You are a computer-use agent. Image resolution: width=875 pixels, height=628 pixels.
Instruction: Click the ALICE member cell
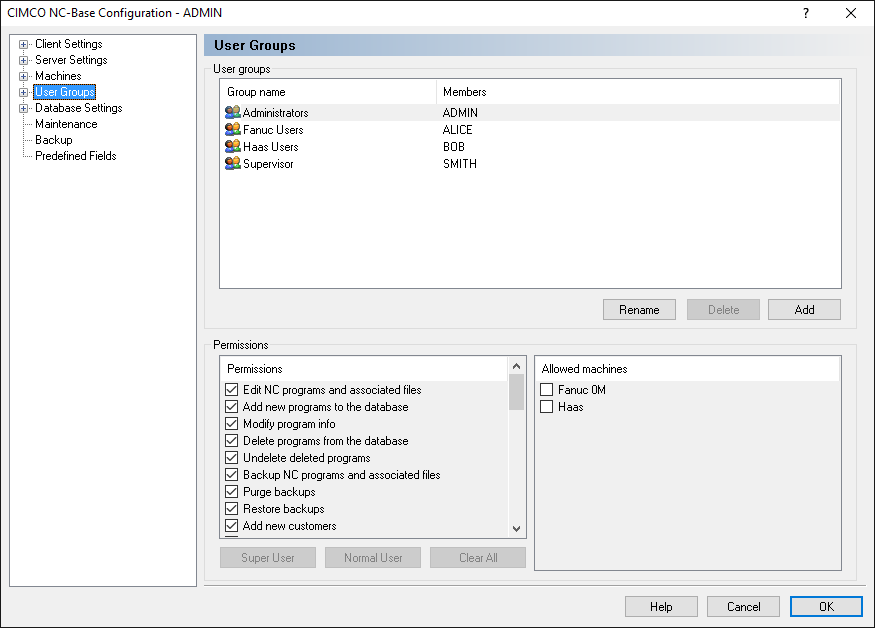click(458, 130)
